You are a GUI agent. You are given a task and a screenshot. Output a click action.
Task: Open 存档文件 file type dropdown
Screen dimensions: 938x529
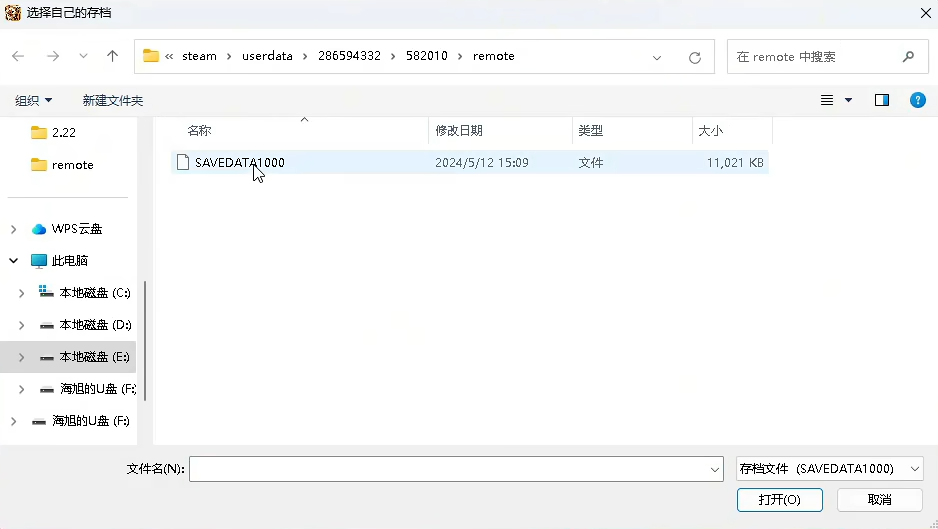(830, 469)
